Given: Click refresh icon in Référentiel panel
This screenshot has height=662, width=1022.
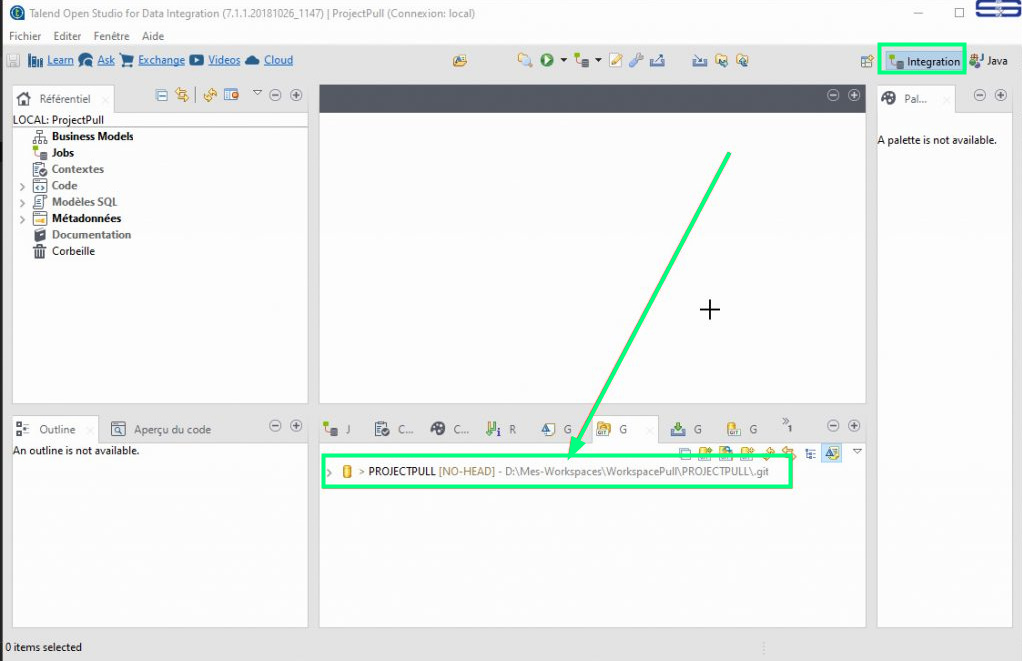Looking at the screenshot, I should (x=210, y=95).
